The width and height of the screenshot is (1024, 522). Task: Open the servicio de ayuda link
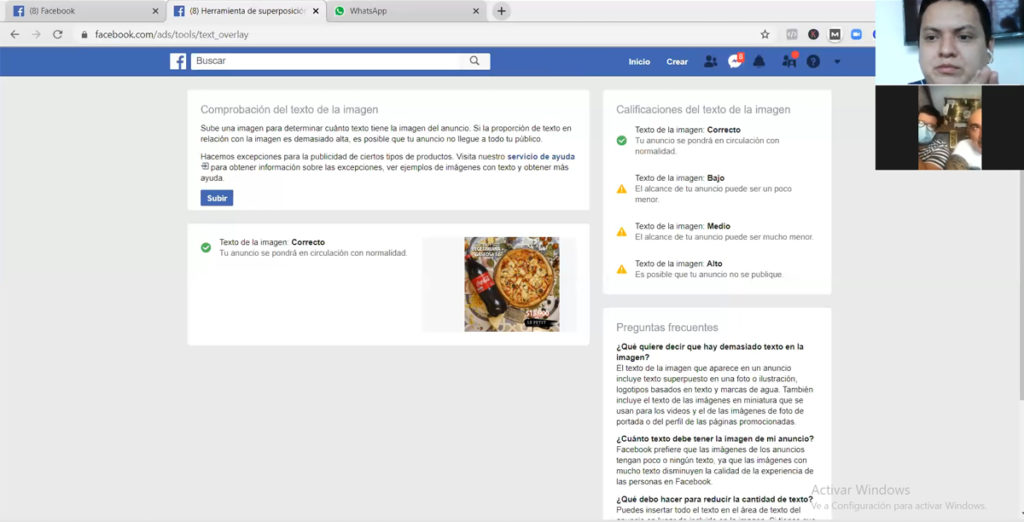coord(541,157)
